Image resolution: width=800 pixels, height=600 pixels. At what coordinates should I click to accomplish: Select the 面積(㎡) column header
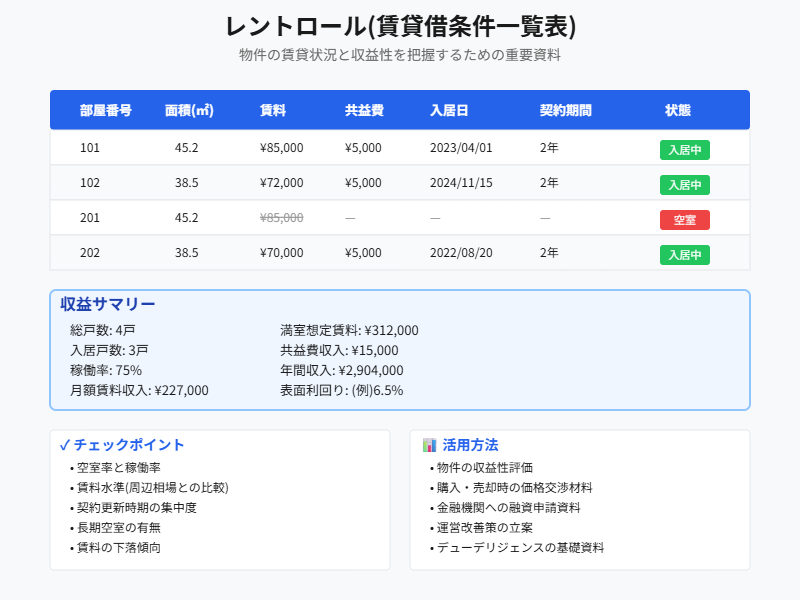(x=189, y=110)
